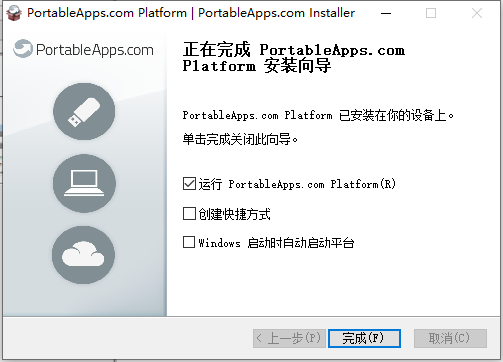The image size is (503, 362).
Task: Click the installer app icon in title bar
Action: 14,13
